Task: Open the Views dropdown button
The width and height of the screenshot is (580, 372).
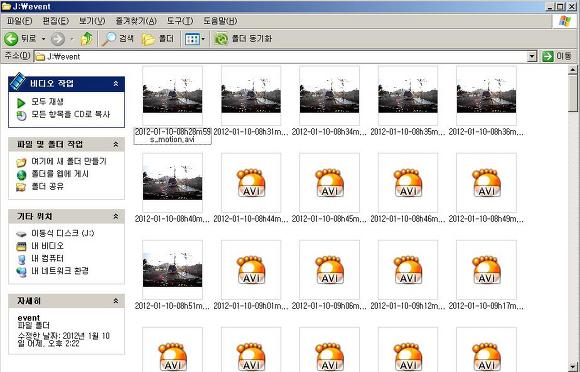Action: [x=195, y=38]
